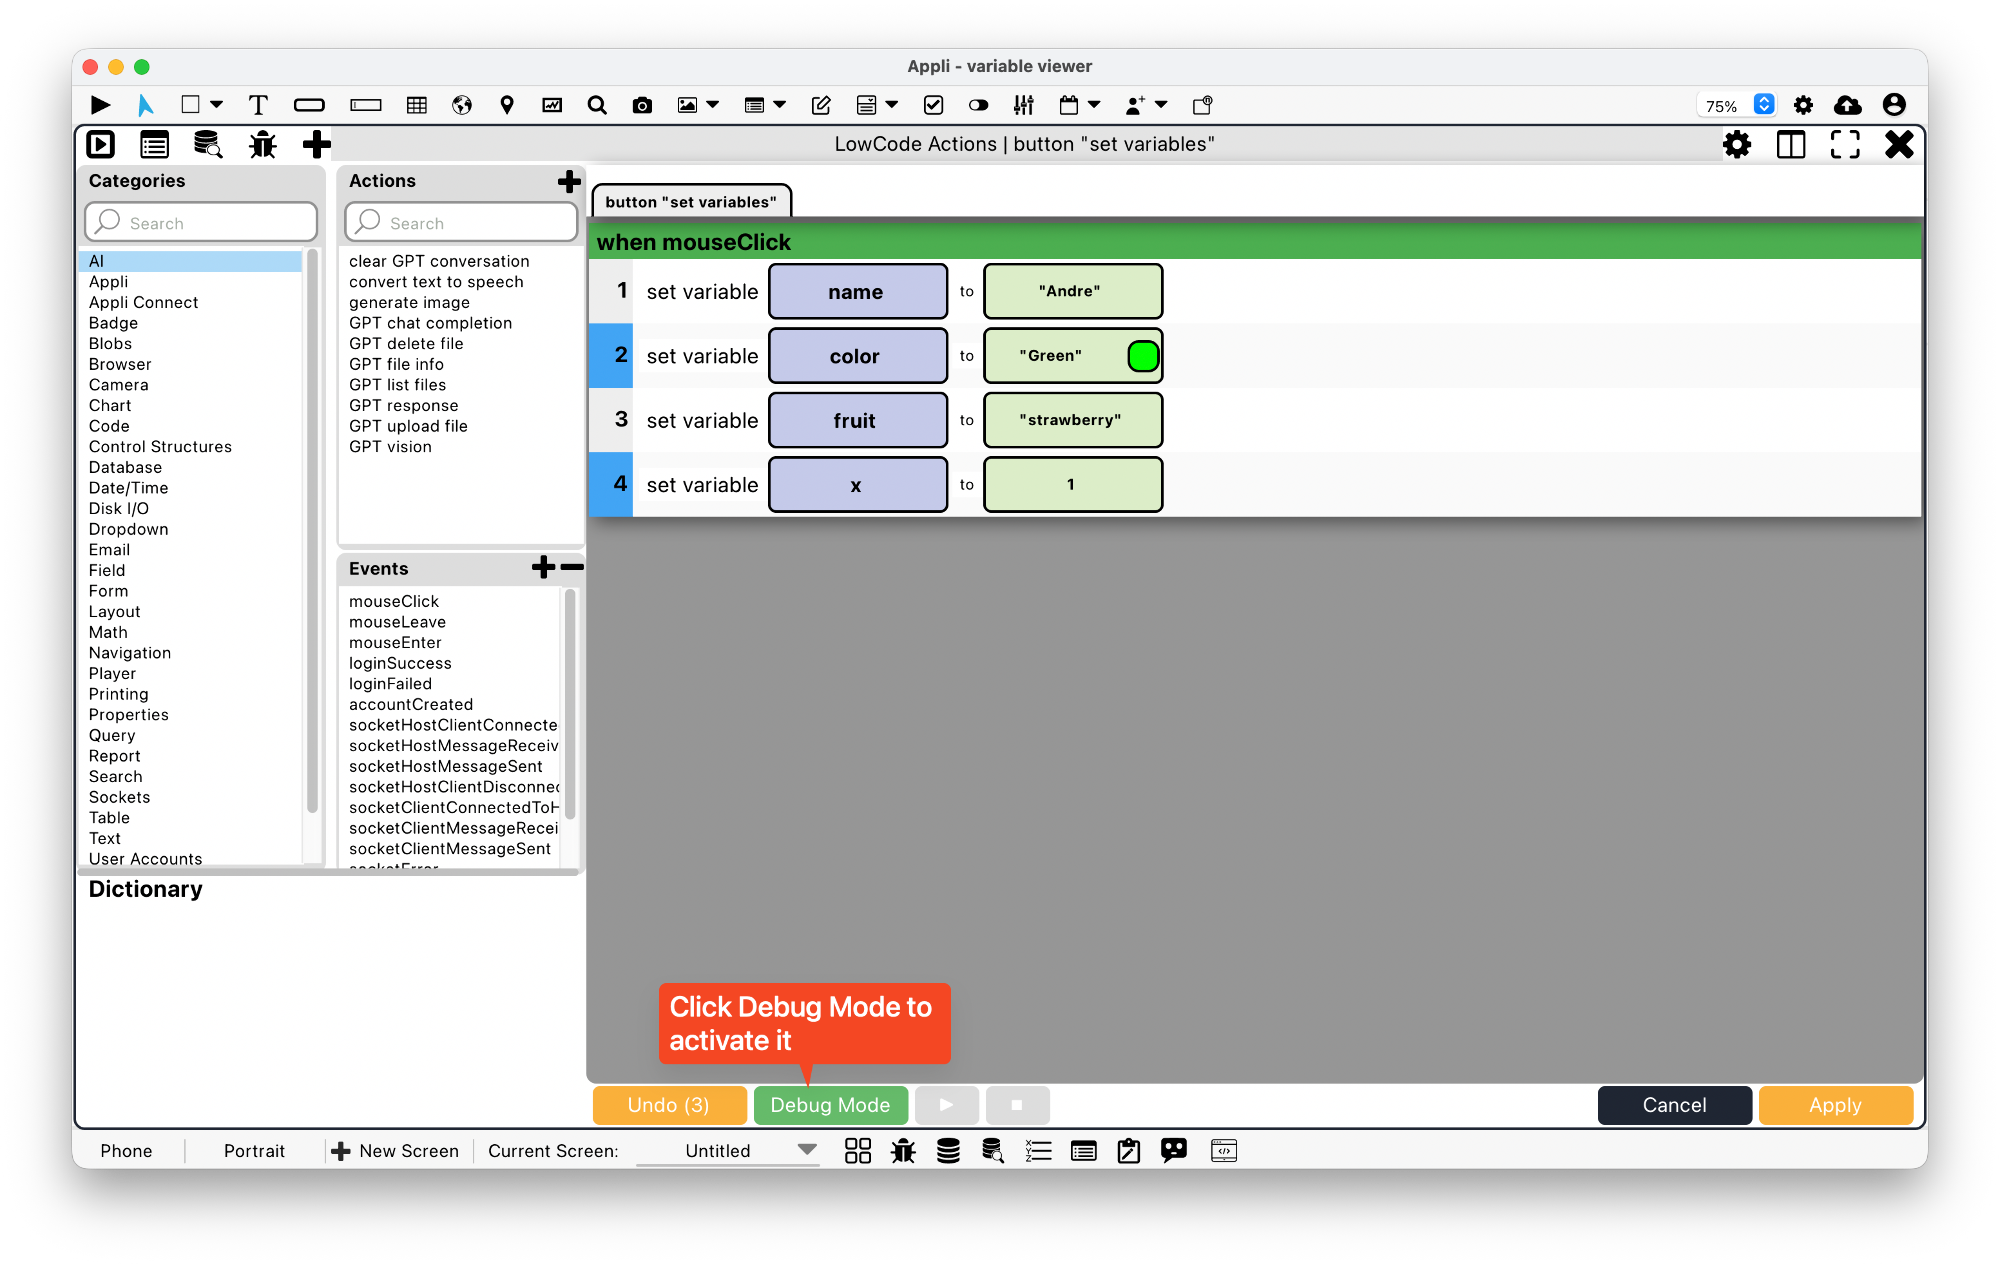This screenshot has height=1264, width=2000.
Task: Click the Apply button
Action: click(1835, 1105)
